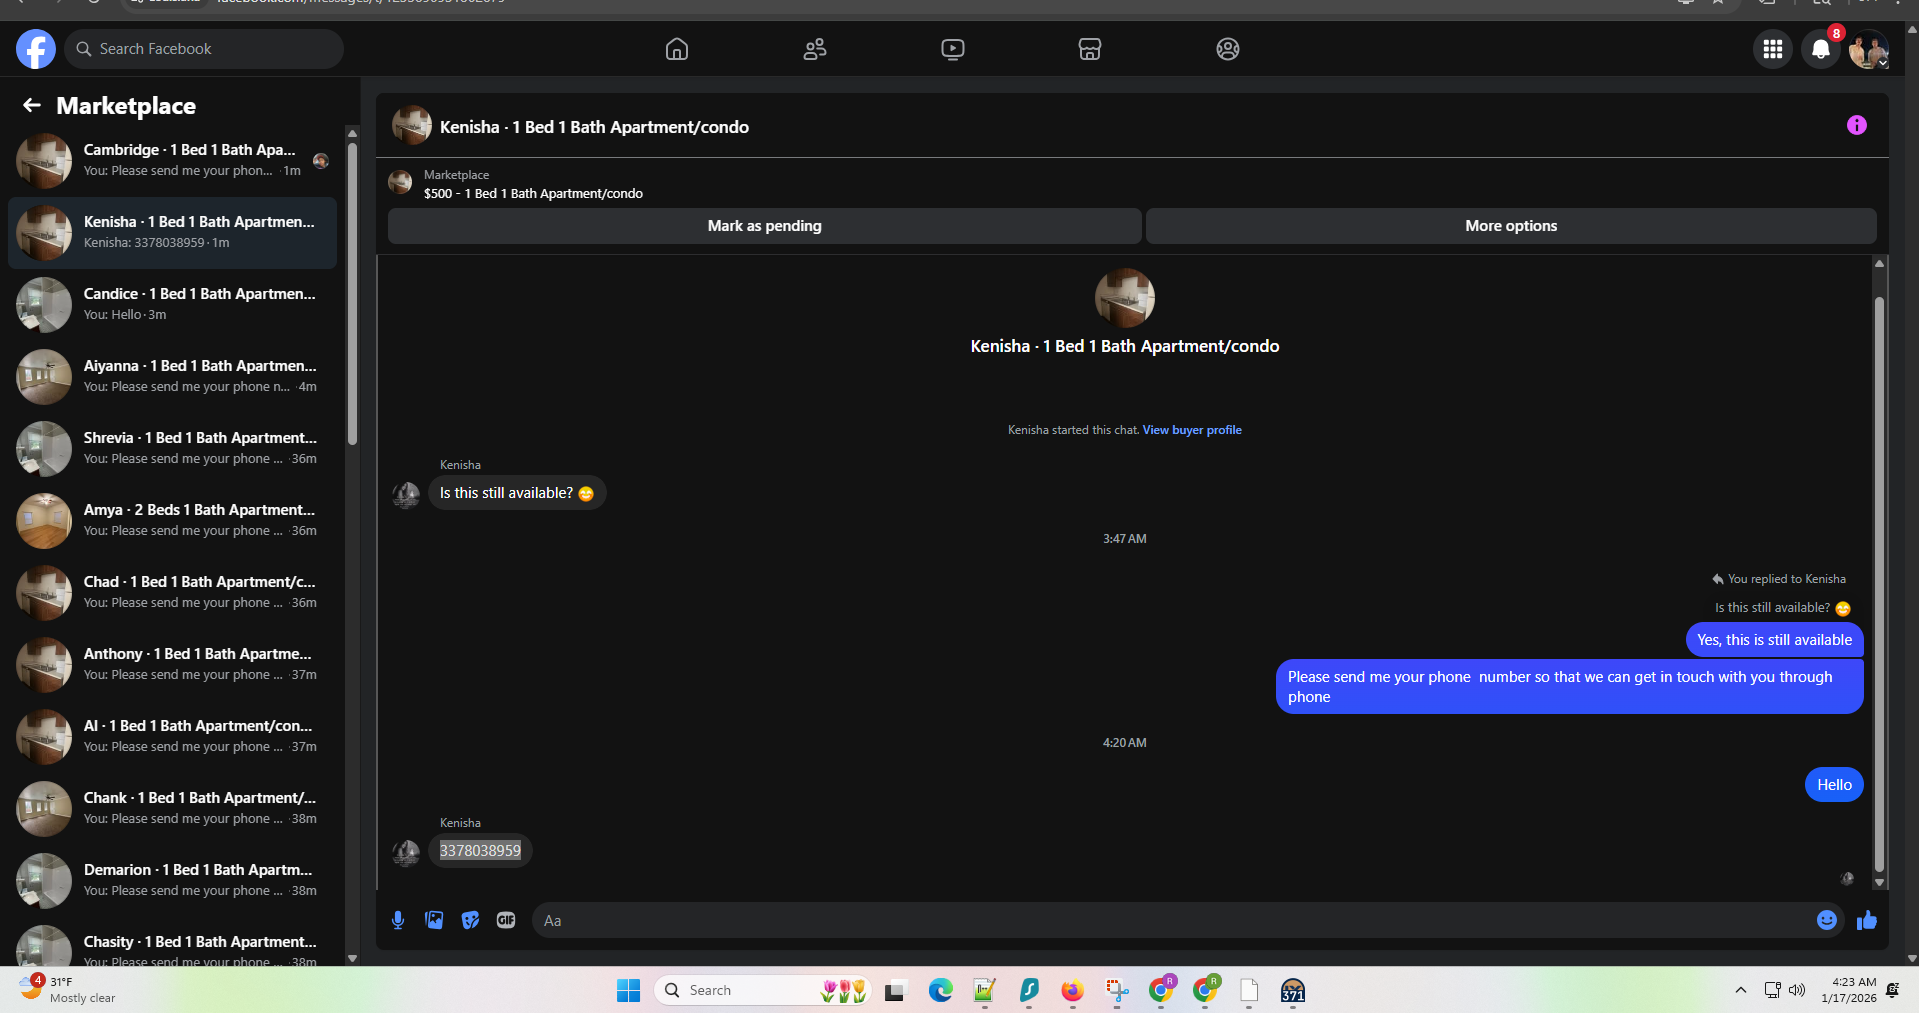Select the Kenisha conversation in list
Viewport: 1919px width, 1013px height.
pos(172,232)
